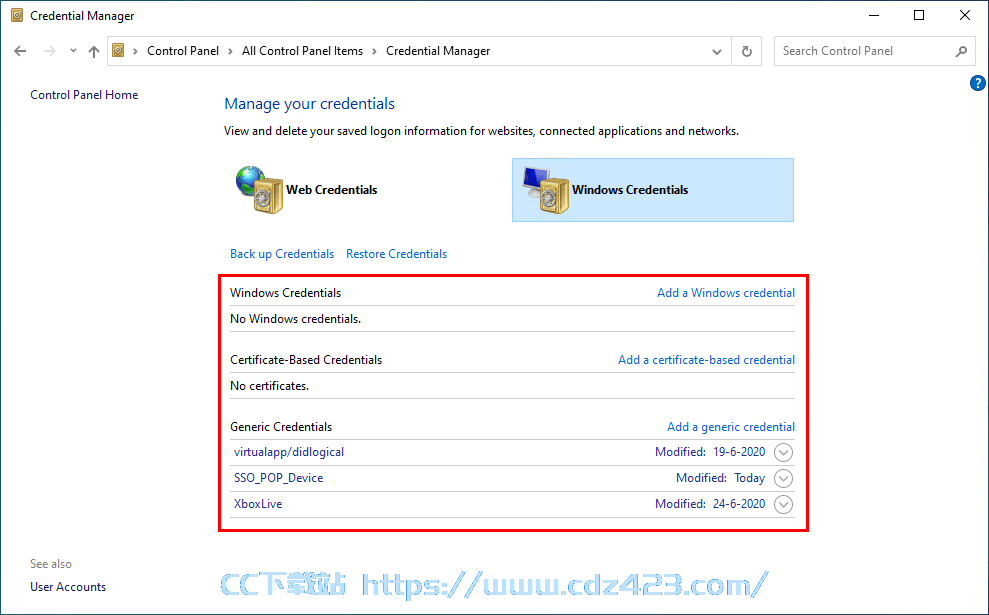The height and width of the screenshot is (615, 989).
Task: Click the Modified Today text
Action: click(x=720, y=478)
